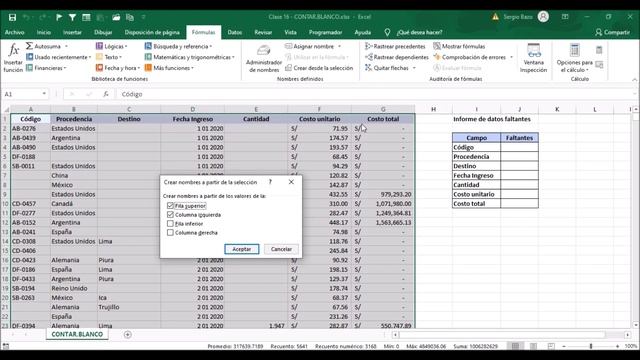The image size is (640, 360).
Task: Open Búsqueda y referencia functions
Action: [178, 46]
